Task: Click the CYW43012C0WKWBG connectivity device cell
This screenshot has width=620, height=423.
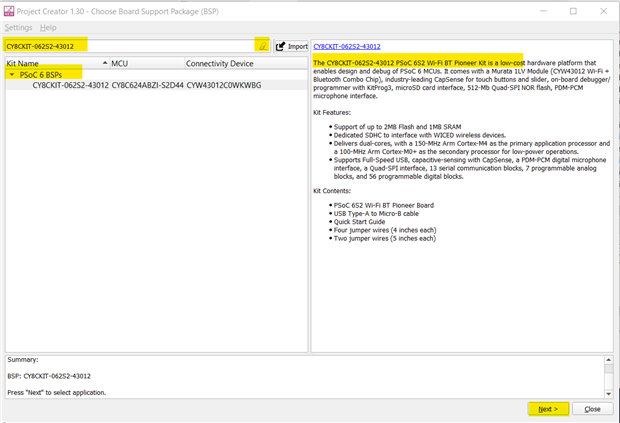Action: (x=224, y=85)
